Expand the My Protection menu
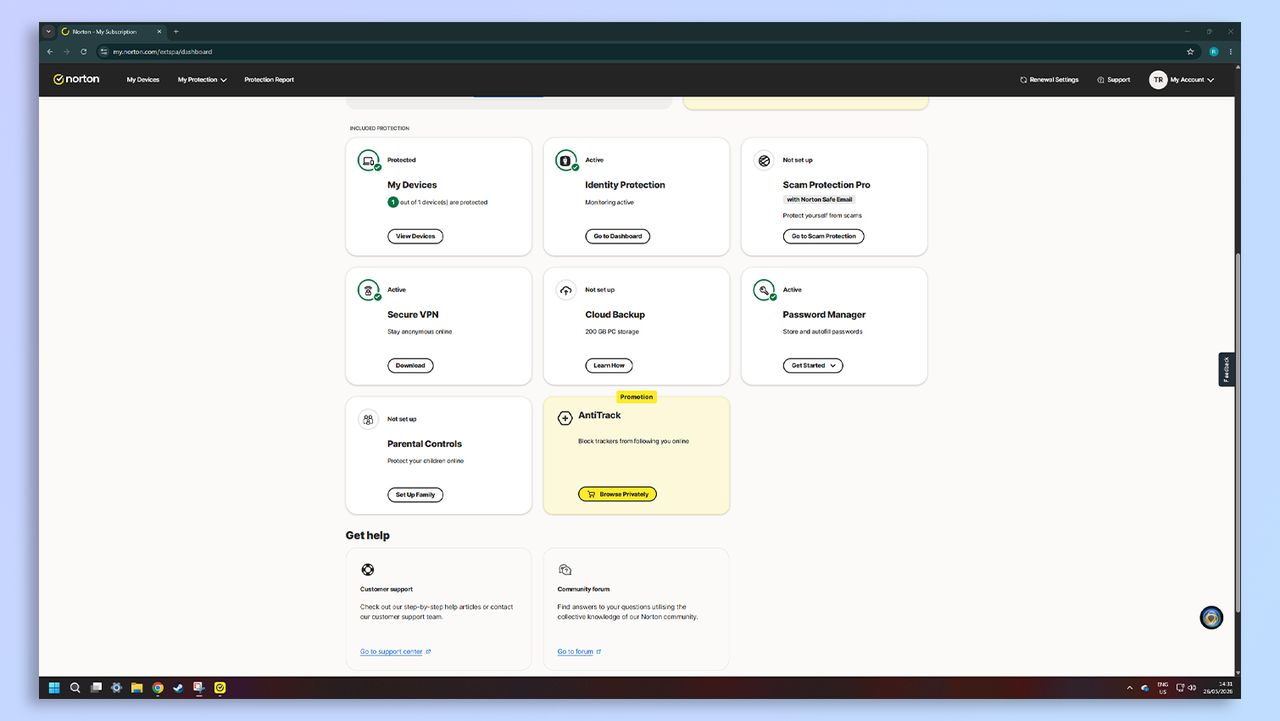Viewport: 1280px width, 721px height. pyautogui.click(x=202, y=80)
